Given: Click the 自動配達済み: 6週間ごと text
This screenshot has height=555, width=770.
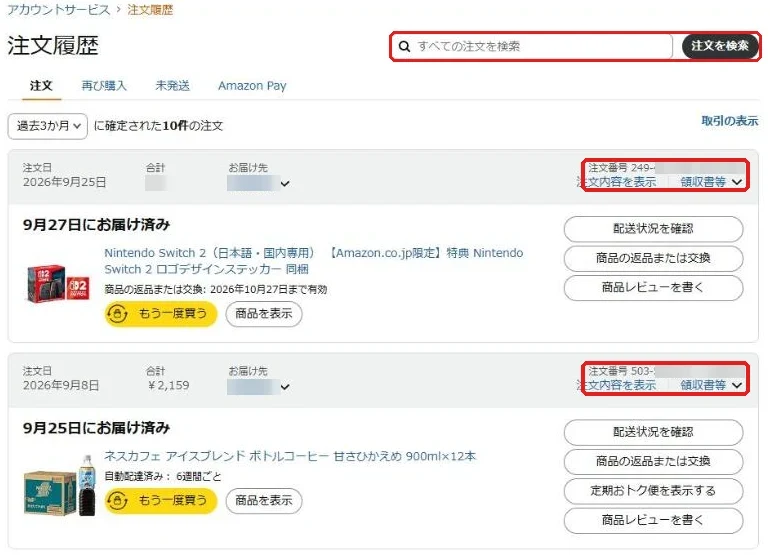Looking at the screenshot, I should click(163, 476).
